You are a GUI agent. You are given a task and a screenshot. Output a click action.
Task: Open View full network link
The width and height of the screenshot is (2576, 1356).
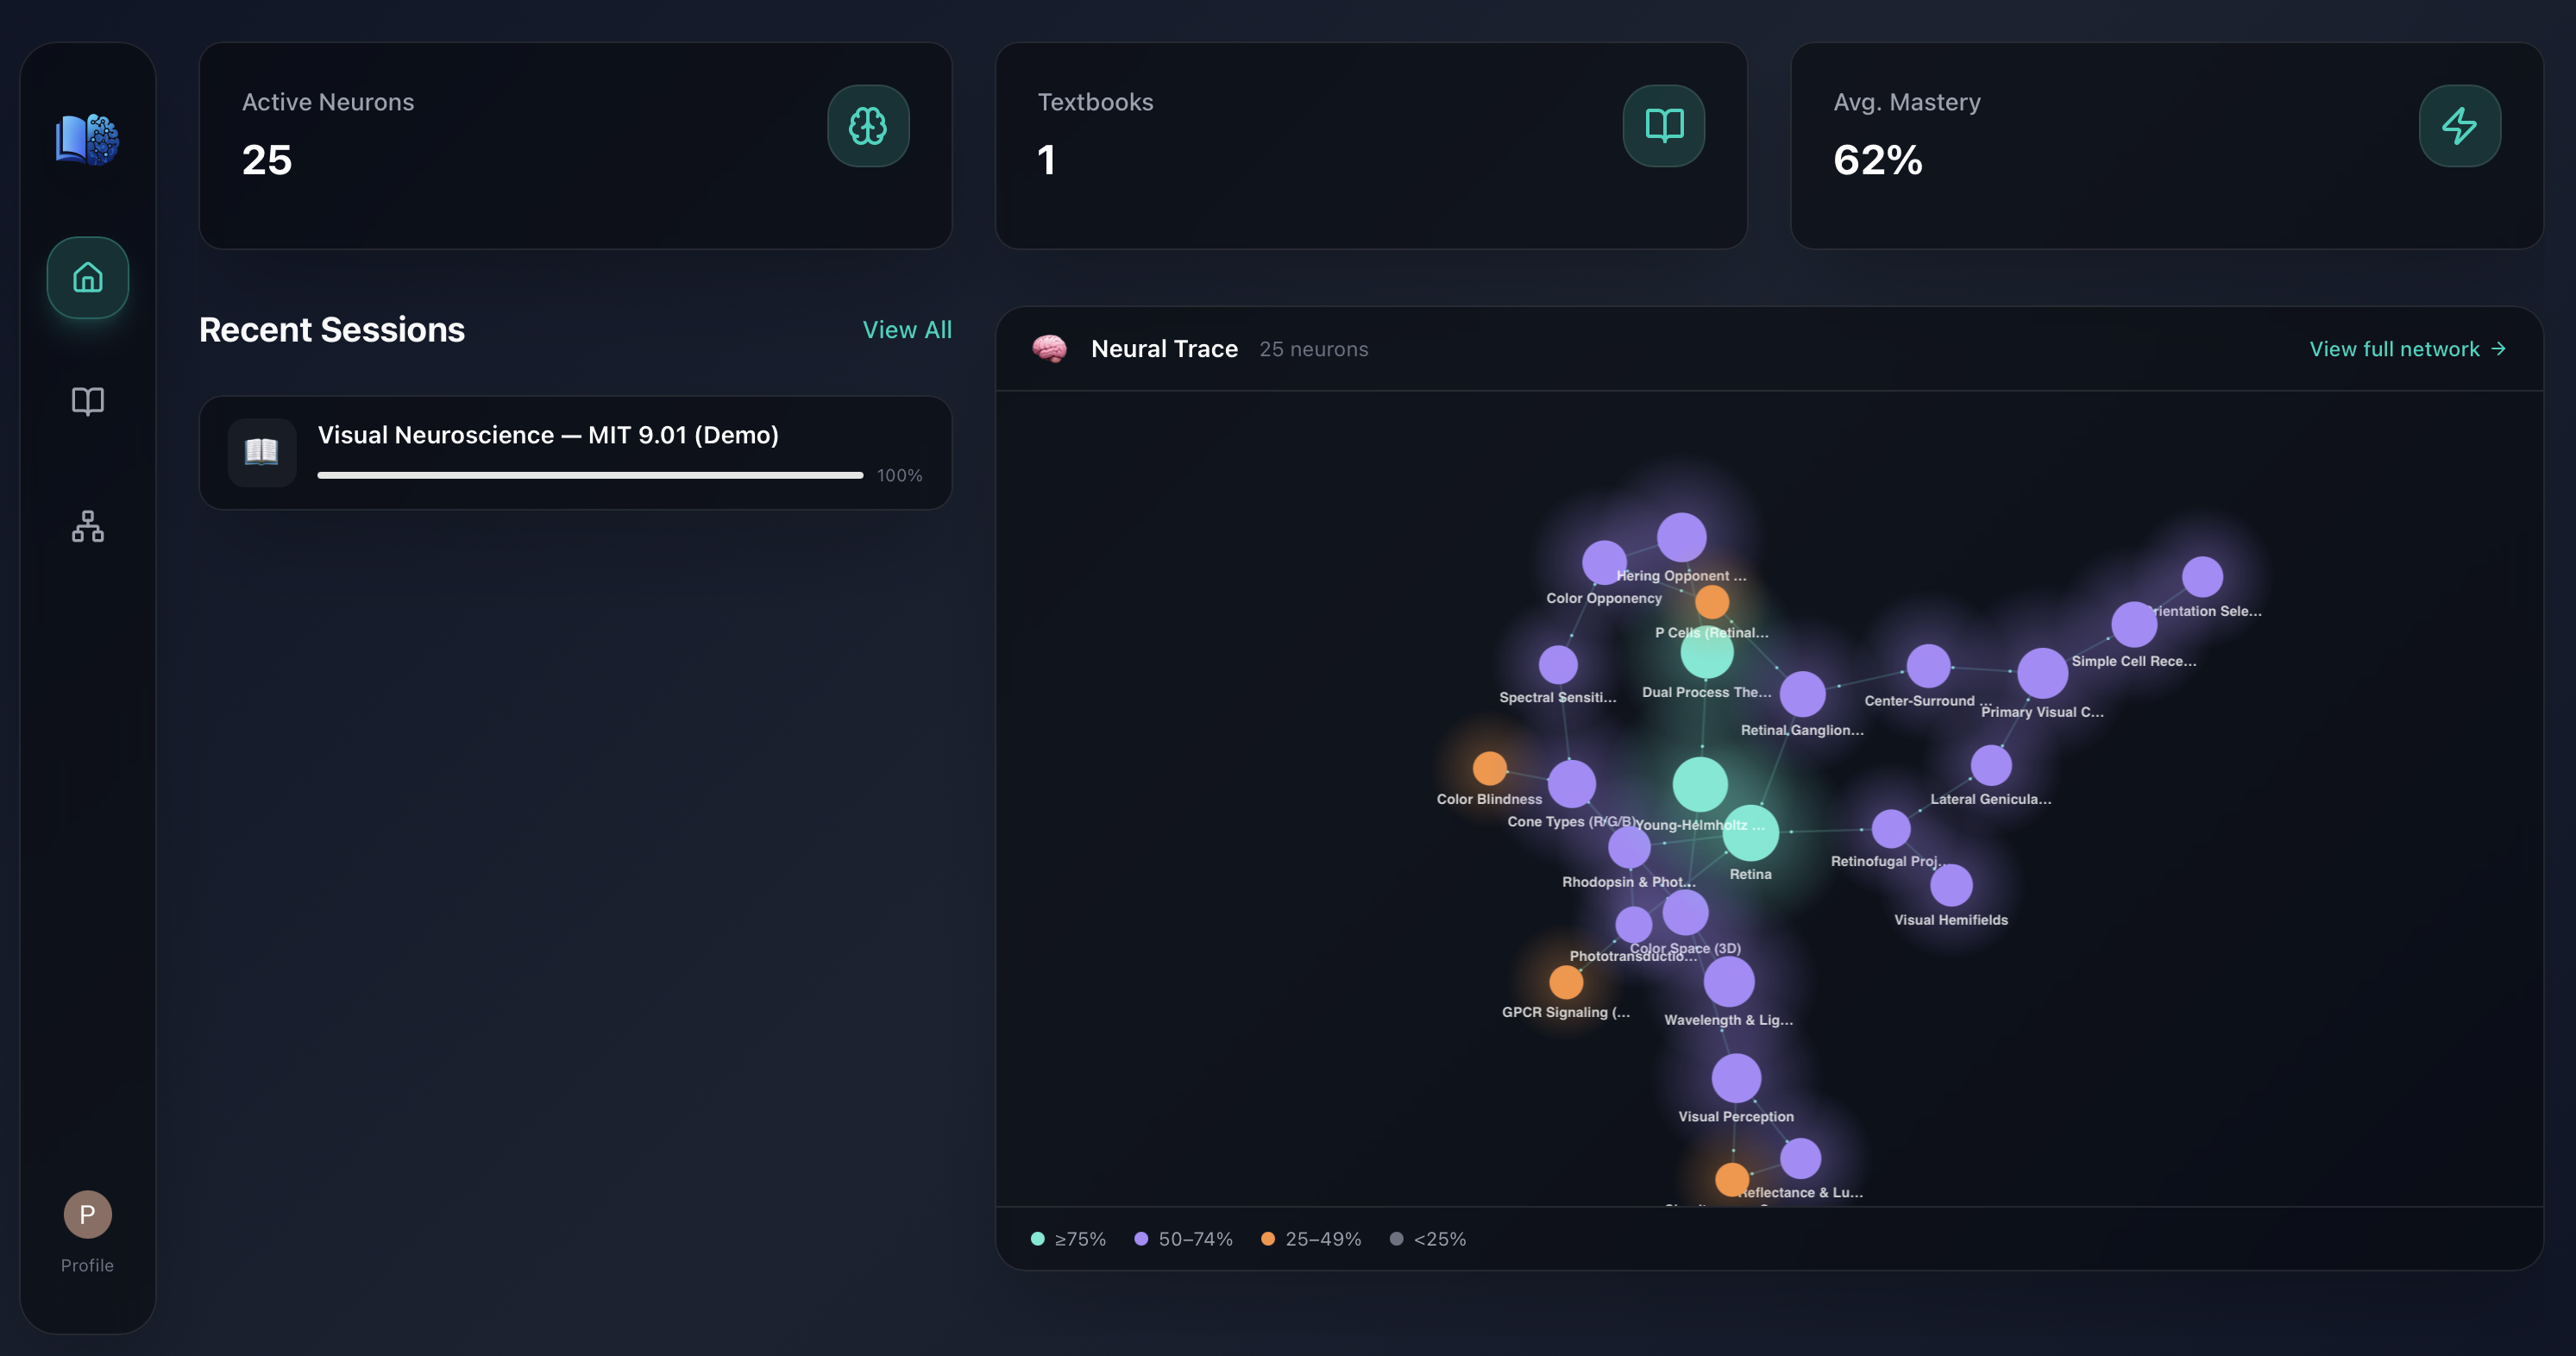pos(2407,349)
